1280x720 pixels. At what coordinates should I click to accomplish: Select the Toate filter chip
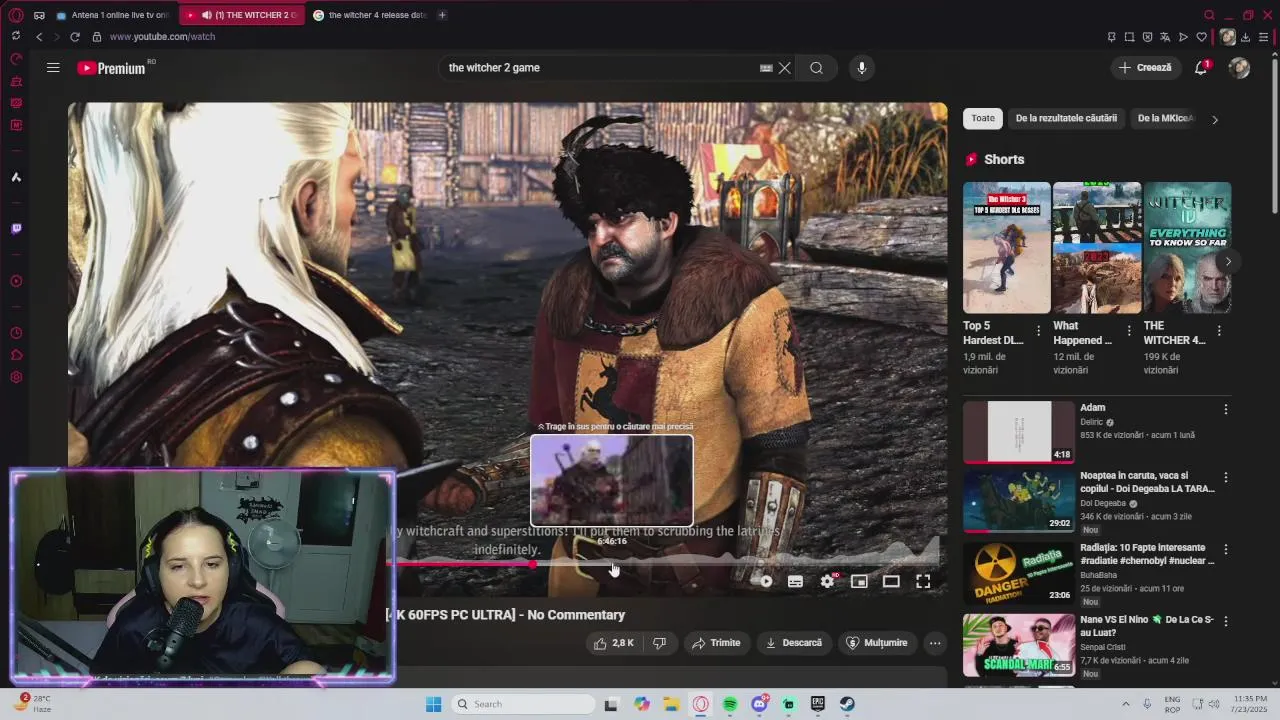[x=983, y=118]
